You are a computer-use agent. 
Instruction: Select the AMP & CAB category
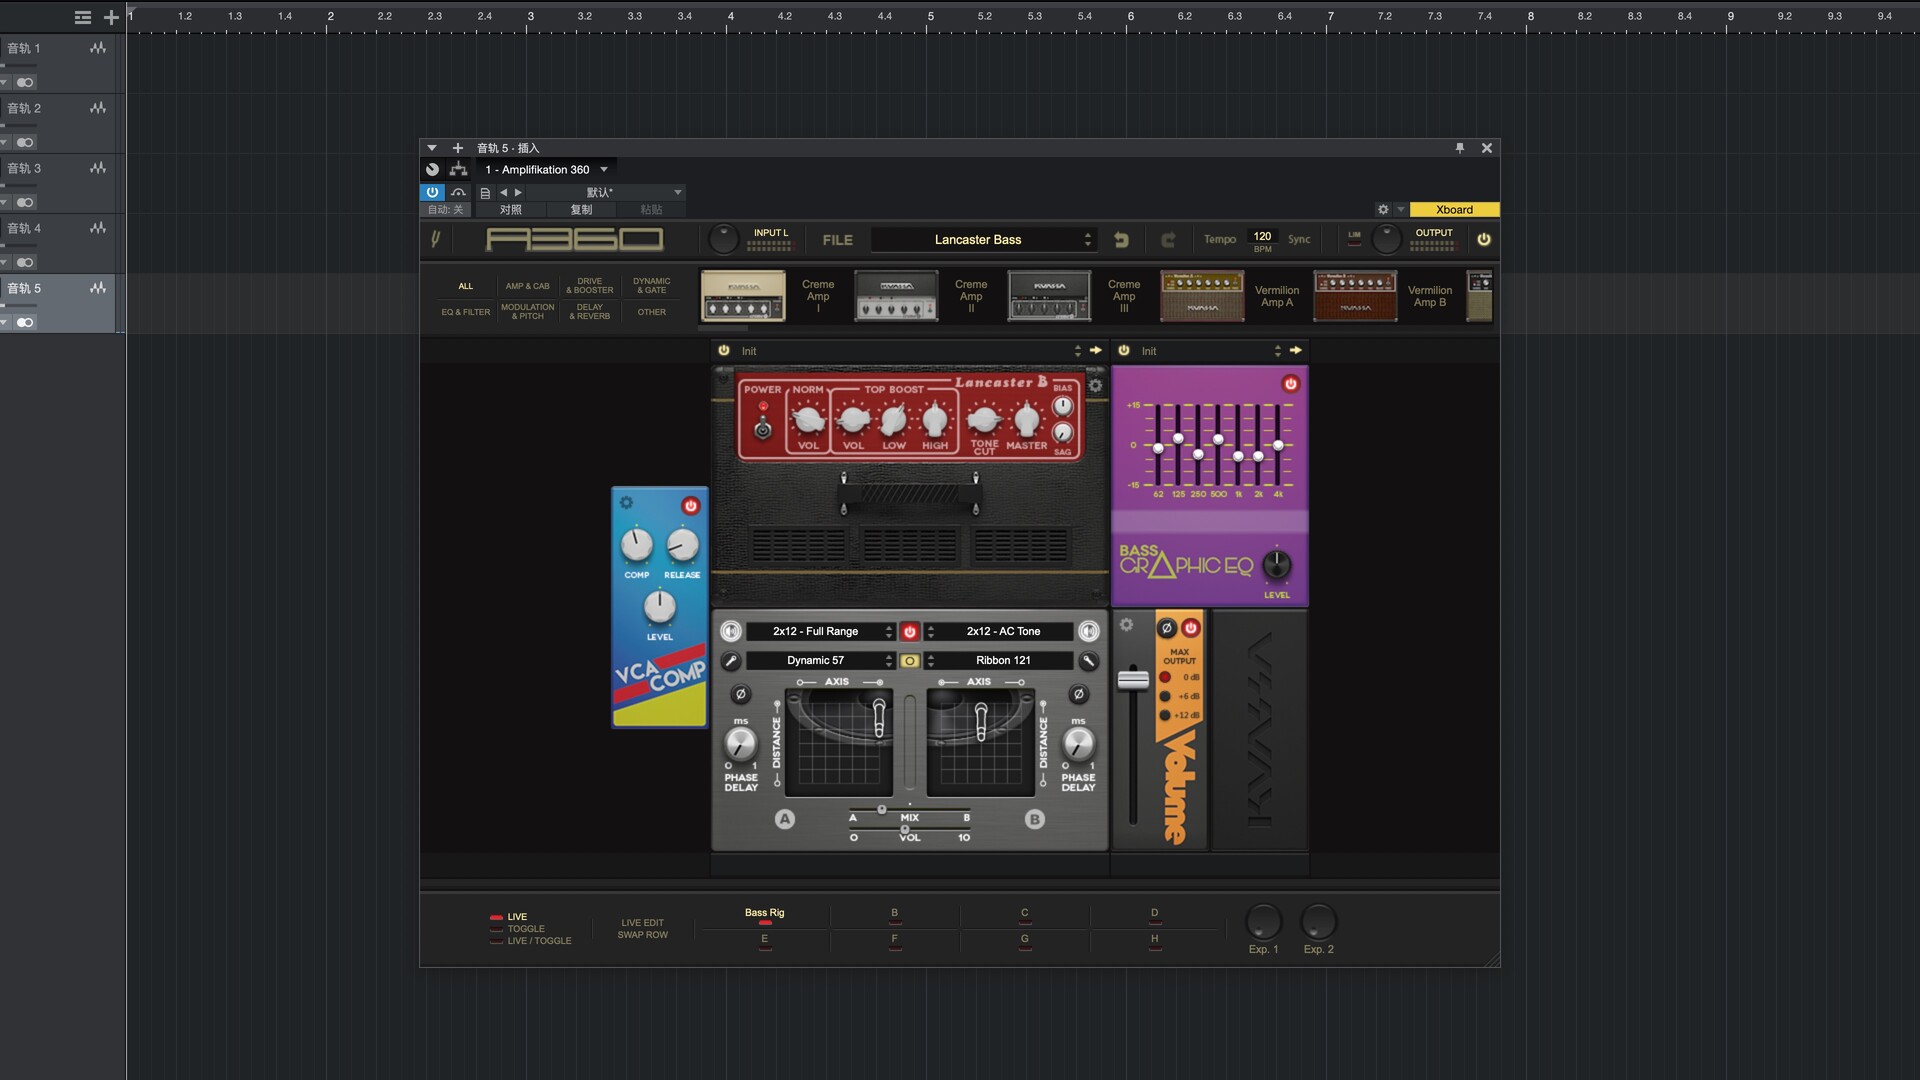tap(527, 286)
